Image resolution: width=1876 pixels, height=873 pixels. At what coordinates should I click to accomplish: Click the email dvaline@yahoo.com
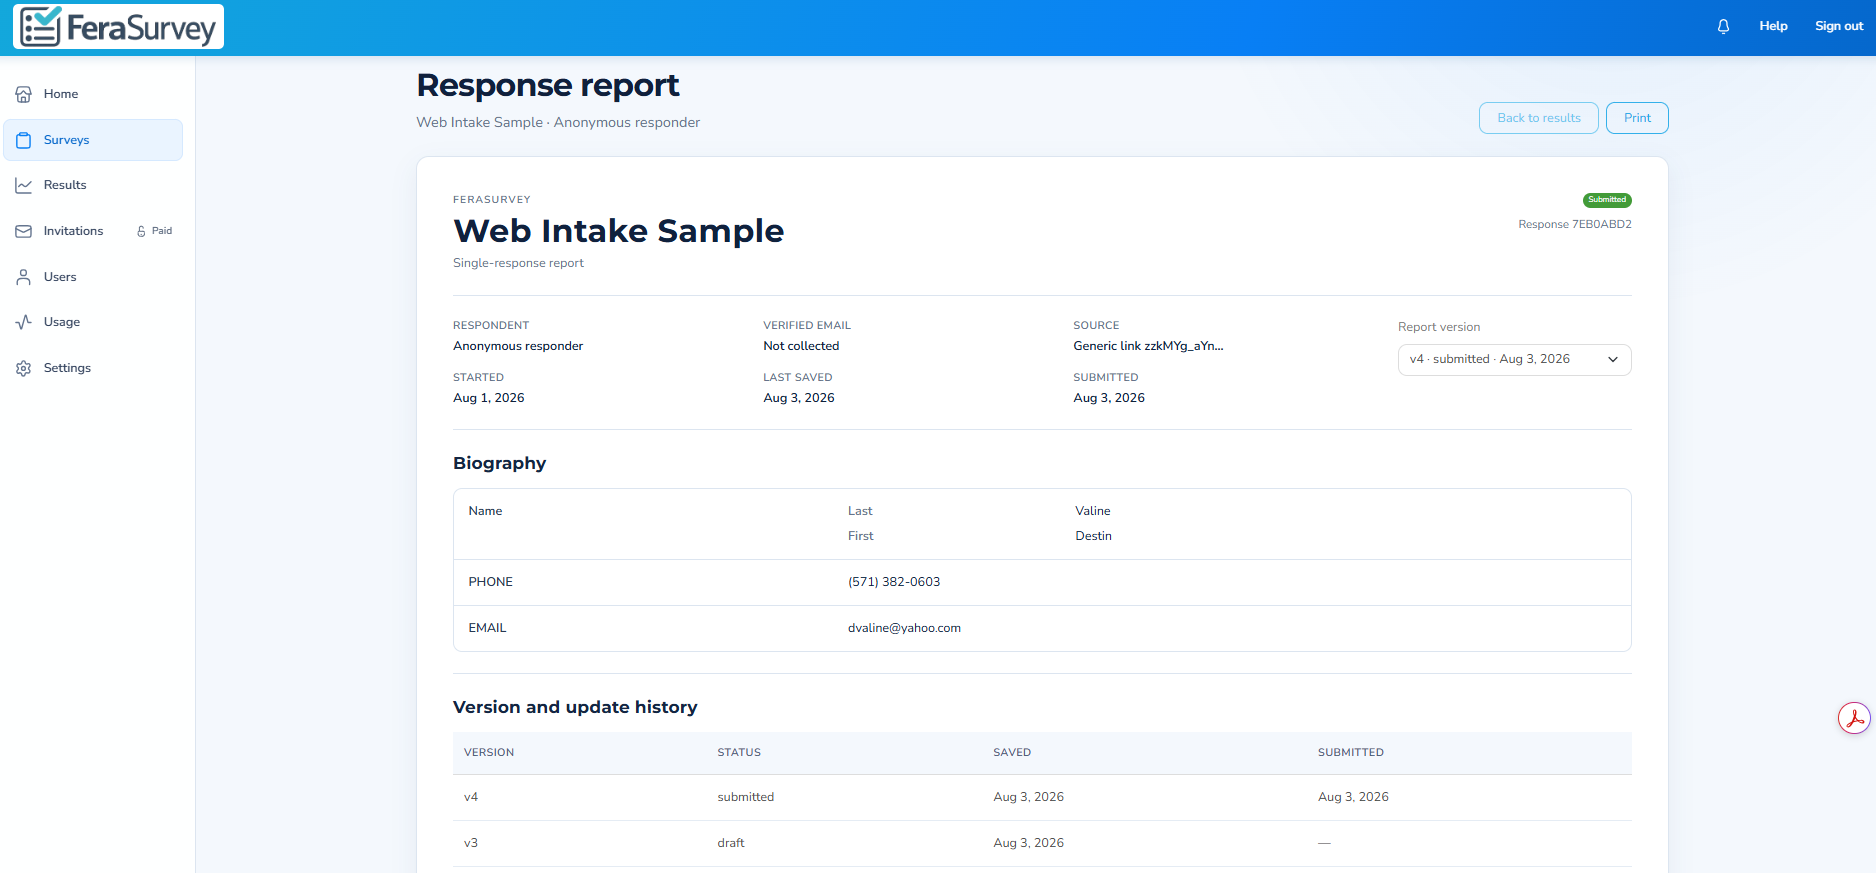click(904, 628)
